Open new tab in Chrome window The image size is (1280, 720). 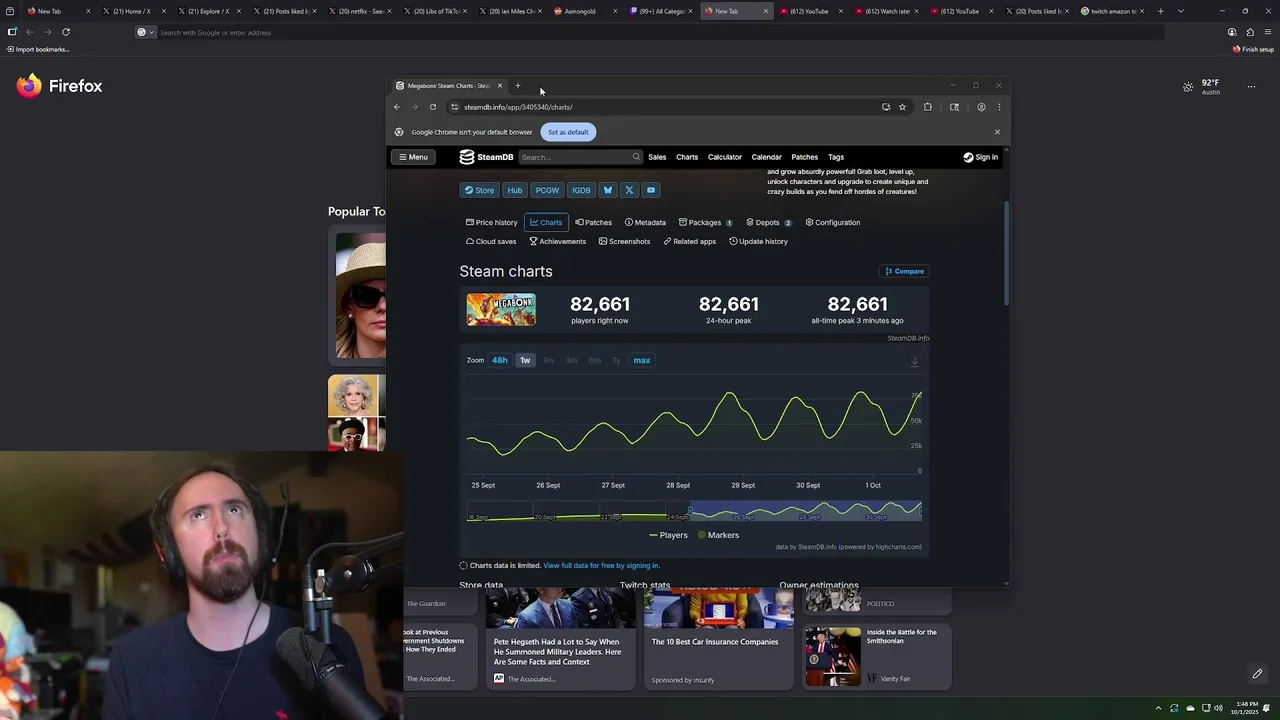(518, 86)
